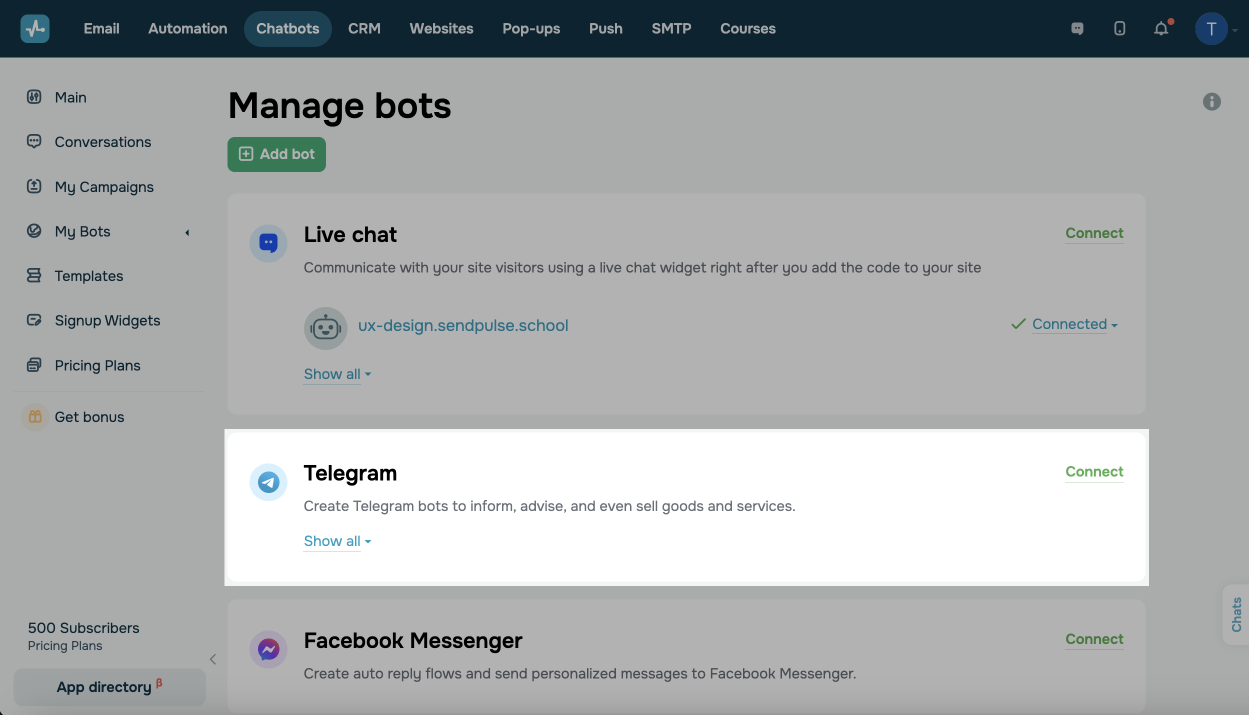Viewport: 1249px width, 715px height.
Task: Open the Courses tab
Action: [x=748, y=29]
